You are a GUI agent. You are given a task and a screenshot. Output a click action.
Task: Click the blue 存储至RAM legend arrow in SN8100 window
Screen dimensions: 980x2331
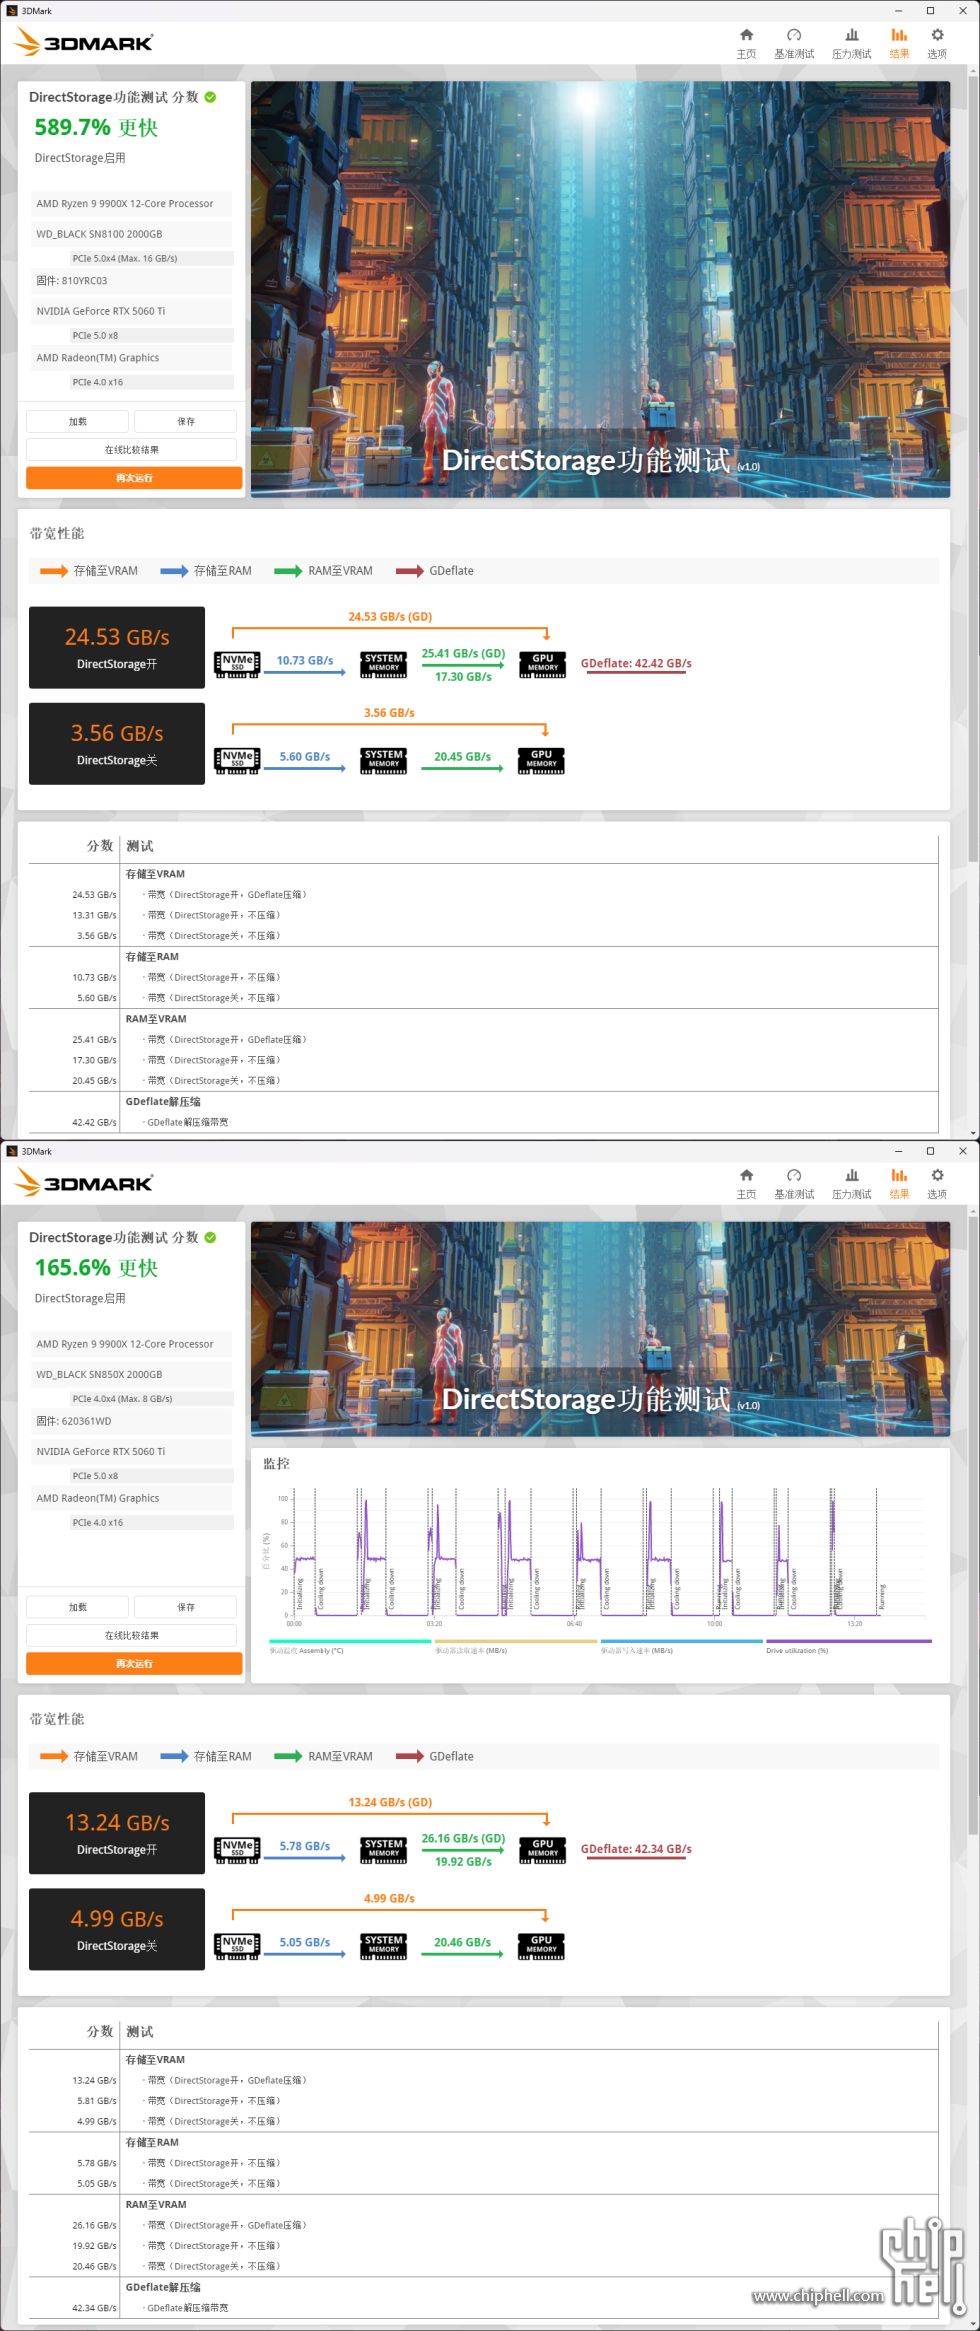[x=174, y=571]
